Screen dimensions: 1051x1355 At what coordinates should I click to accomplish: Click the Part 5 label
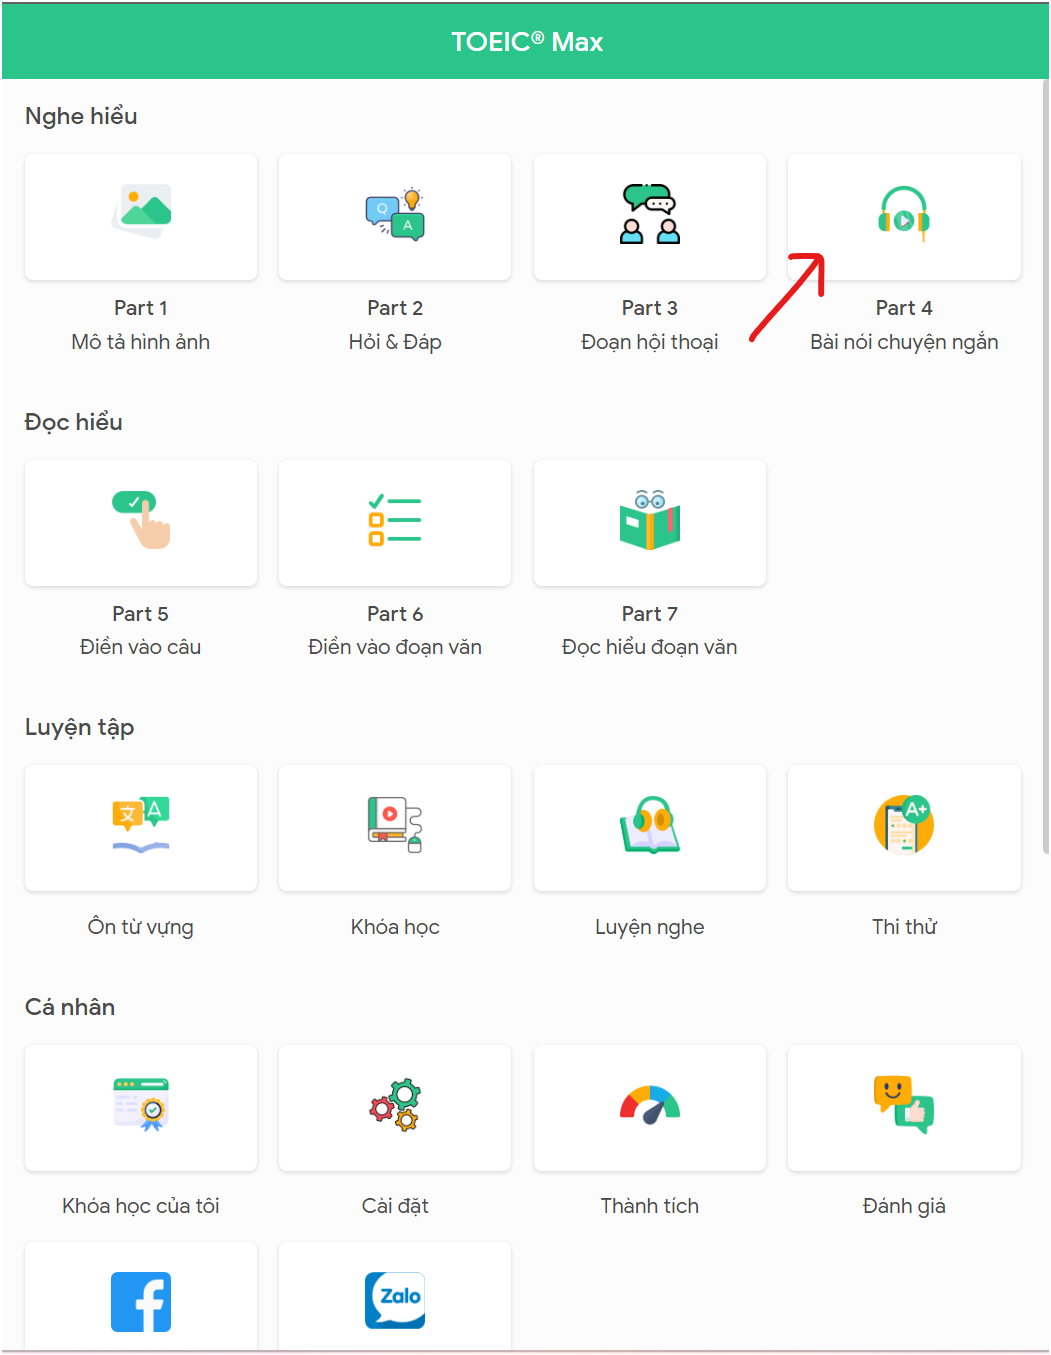(141, 614)
